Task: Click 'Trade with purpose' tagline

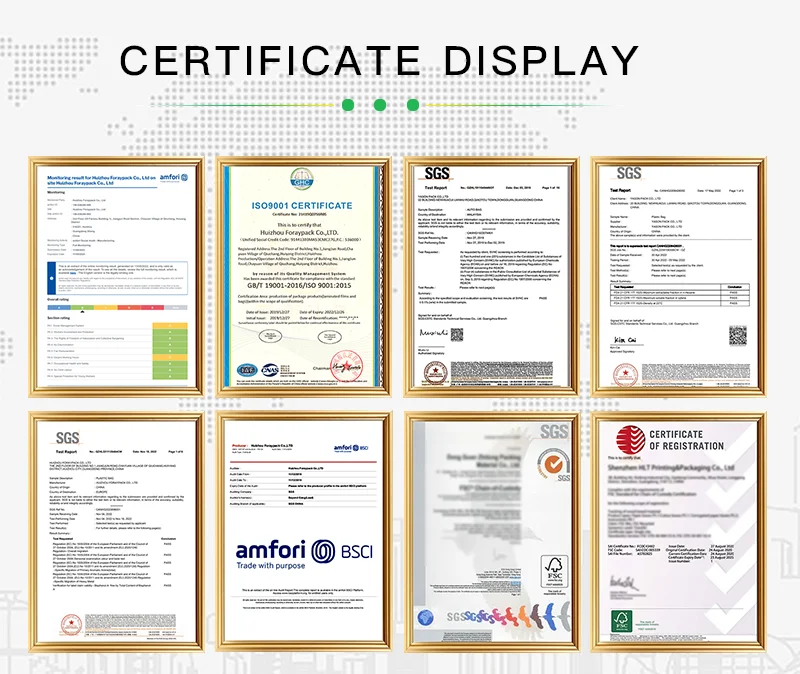Action: click(270, 565)
